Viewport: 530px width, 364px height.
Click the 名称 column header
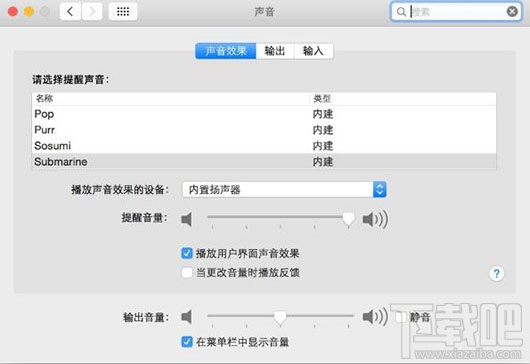(x=171, y=98)
